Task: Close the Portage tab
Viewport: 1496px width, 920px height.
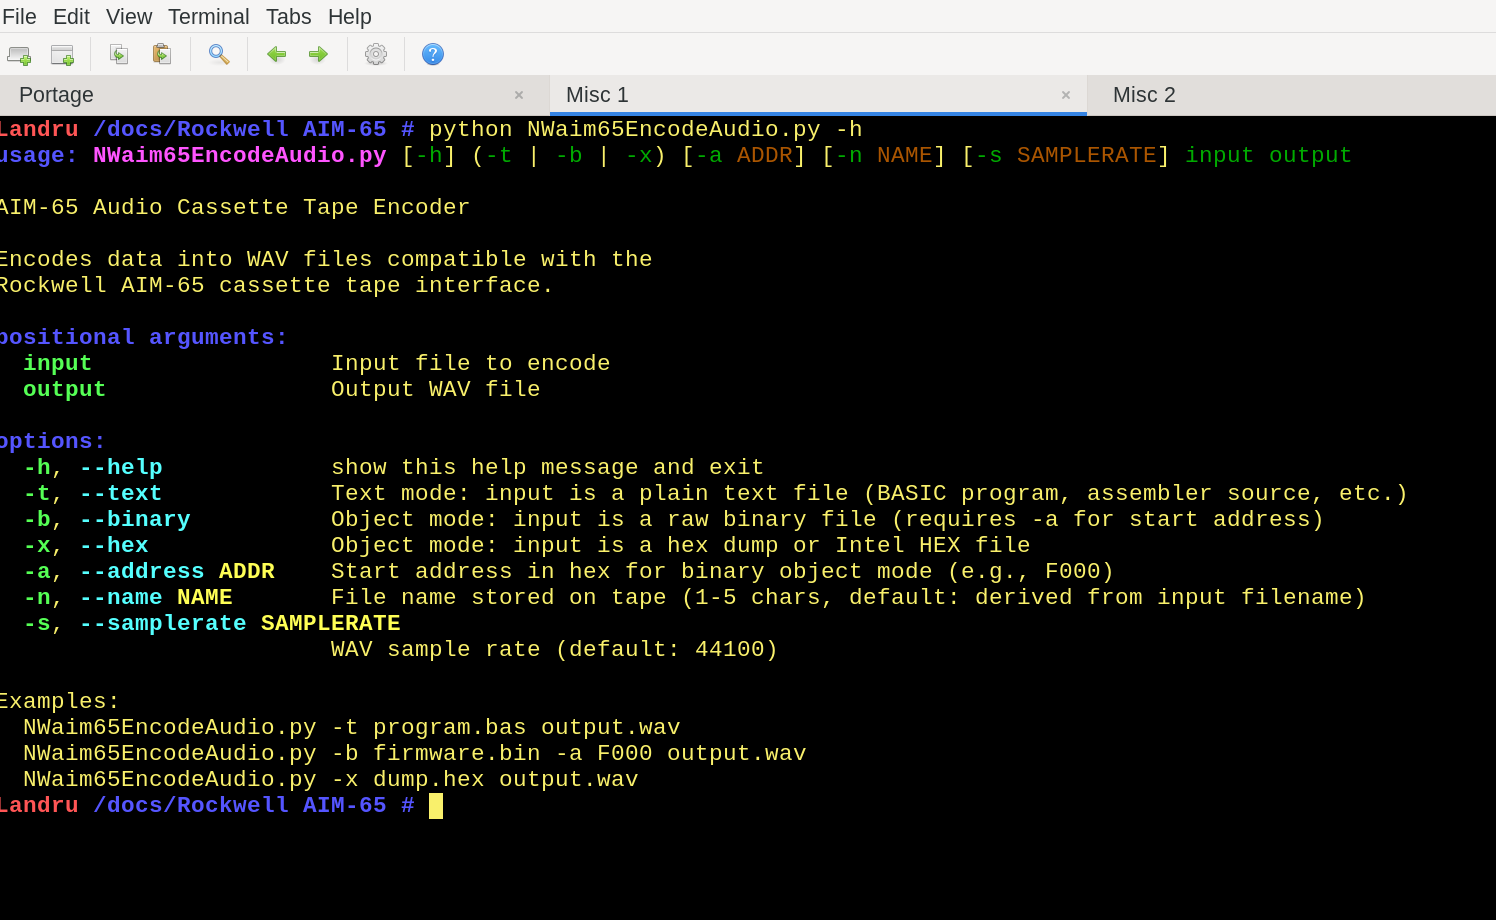Action: (x=519, y=95)
